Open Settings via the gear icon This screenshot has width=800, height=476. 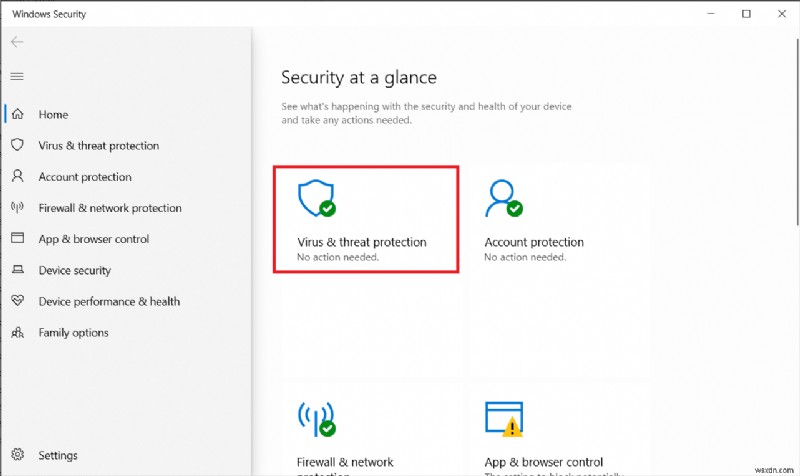pyautogui.click(x=17, y=455)
